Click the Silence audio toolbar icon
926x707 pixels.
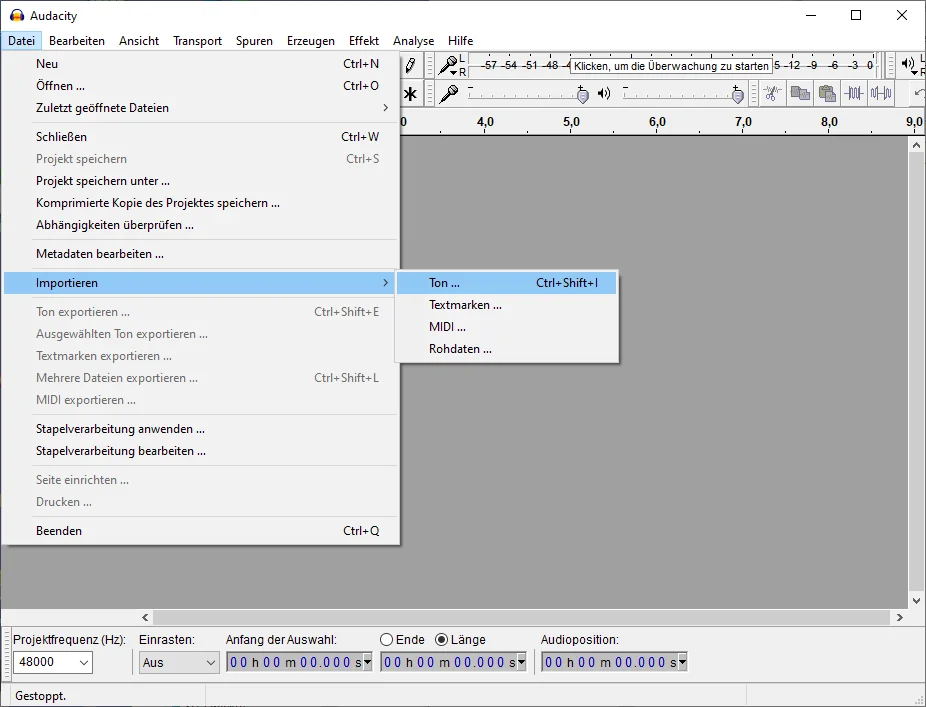coord(881,94)
